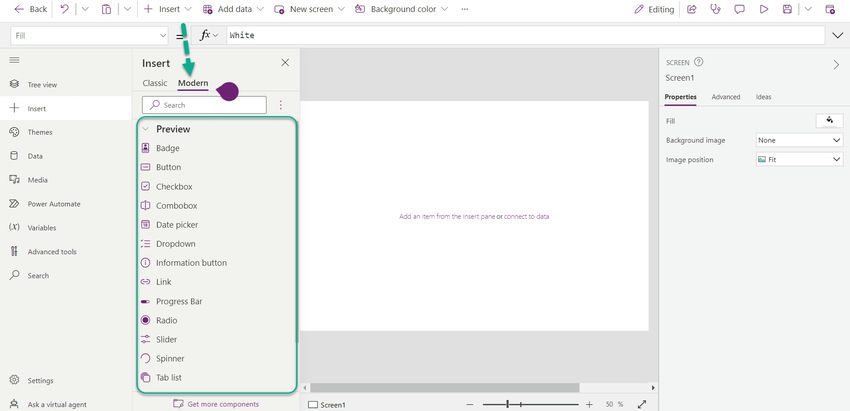Open the Insert menu in toolbar
The width and height of the screenshot is (850, 411).
pos(168,9)
